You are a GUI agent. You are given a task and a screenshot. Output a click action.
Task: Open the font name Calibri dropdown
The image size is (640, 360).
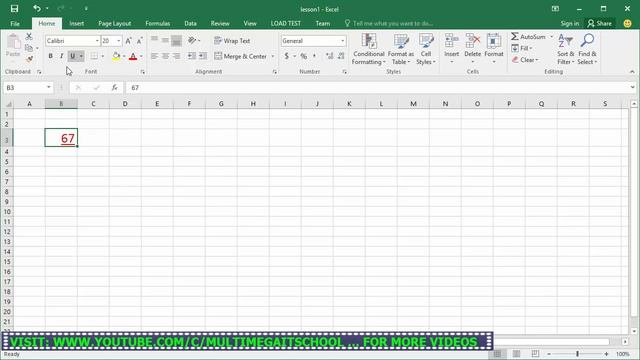[x=97, y=41]
